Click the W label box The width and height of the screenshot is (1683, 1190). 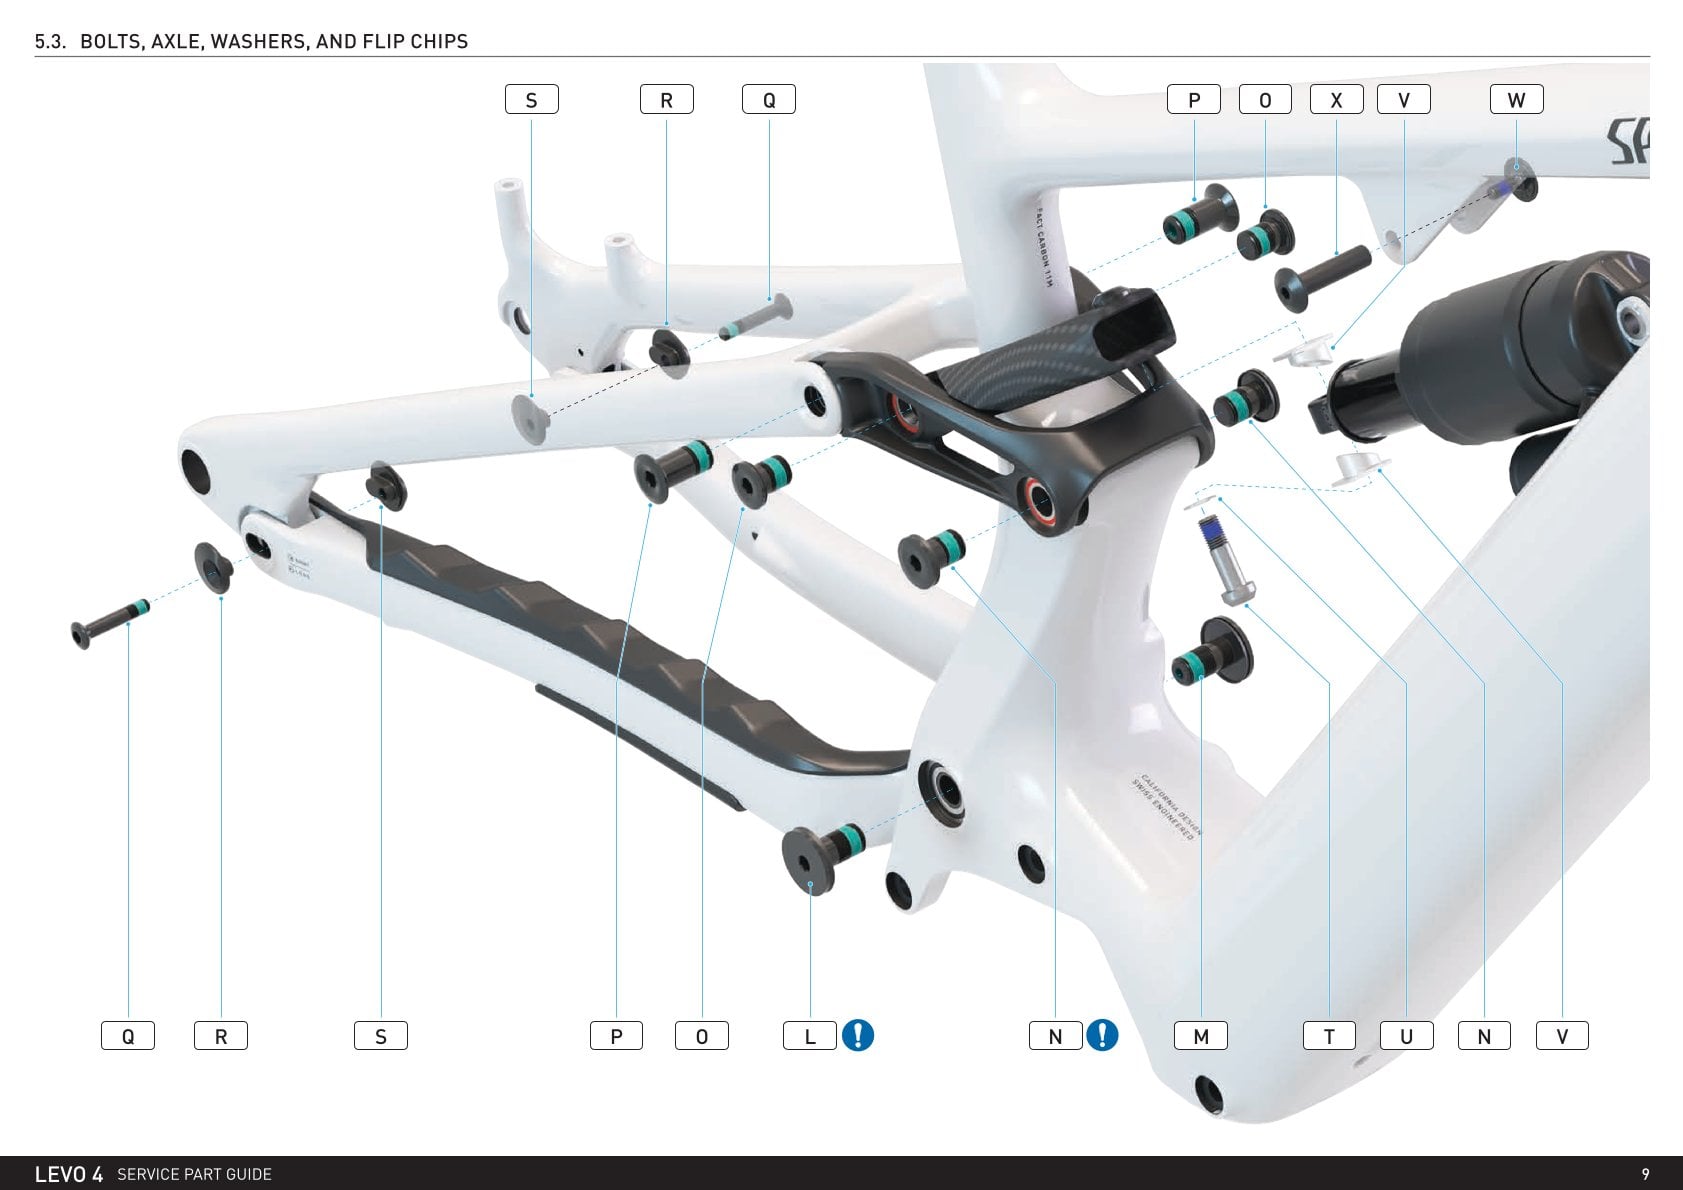1516,100
